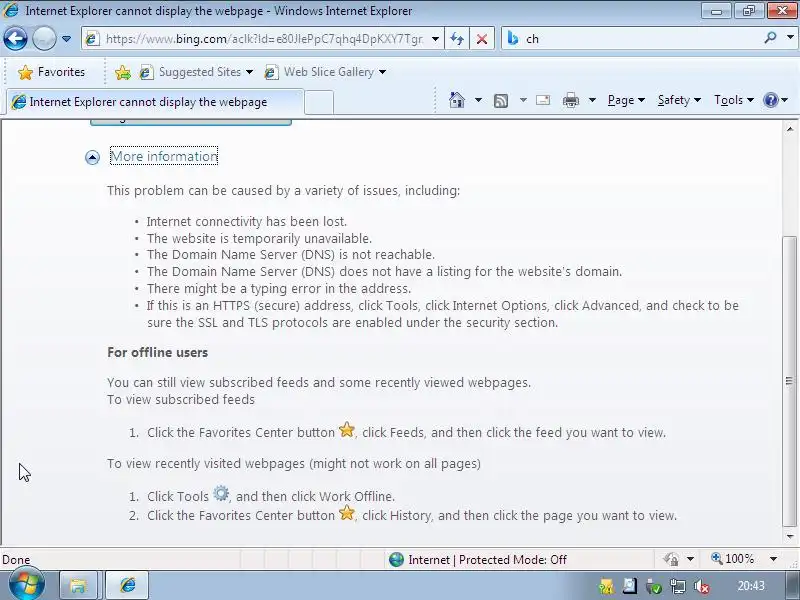Expand the Home button dropdown arrow

[478, 100]
